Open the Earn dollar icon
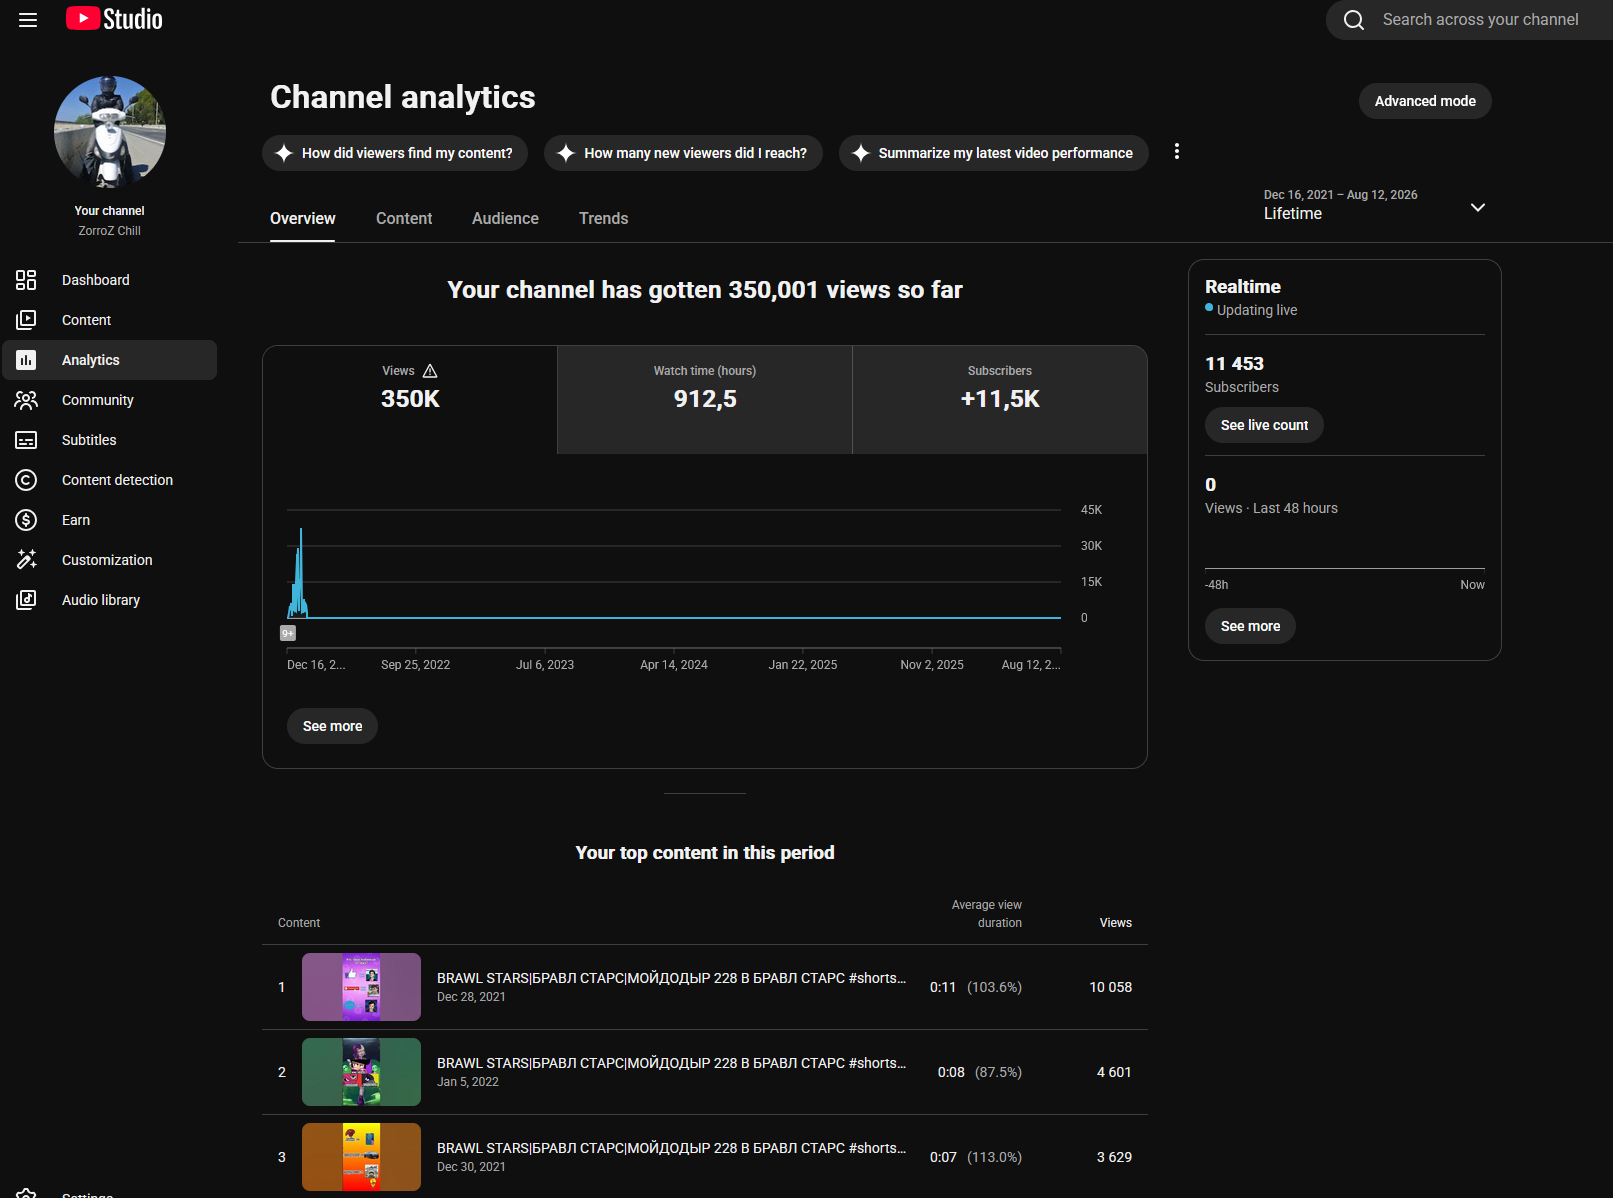 click(26, 520)
